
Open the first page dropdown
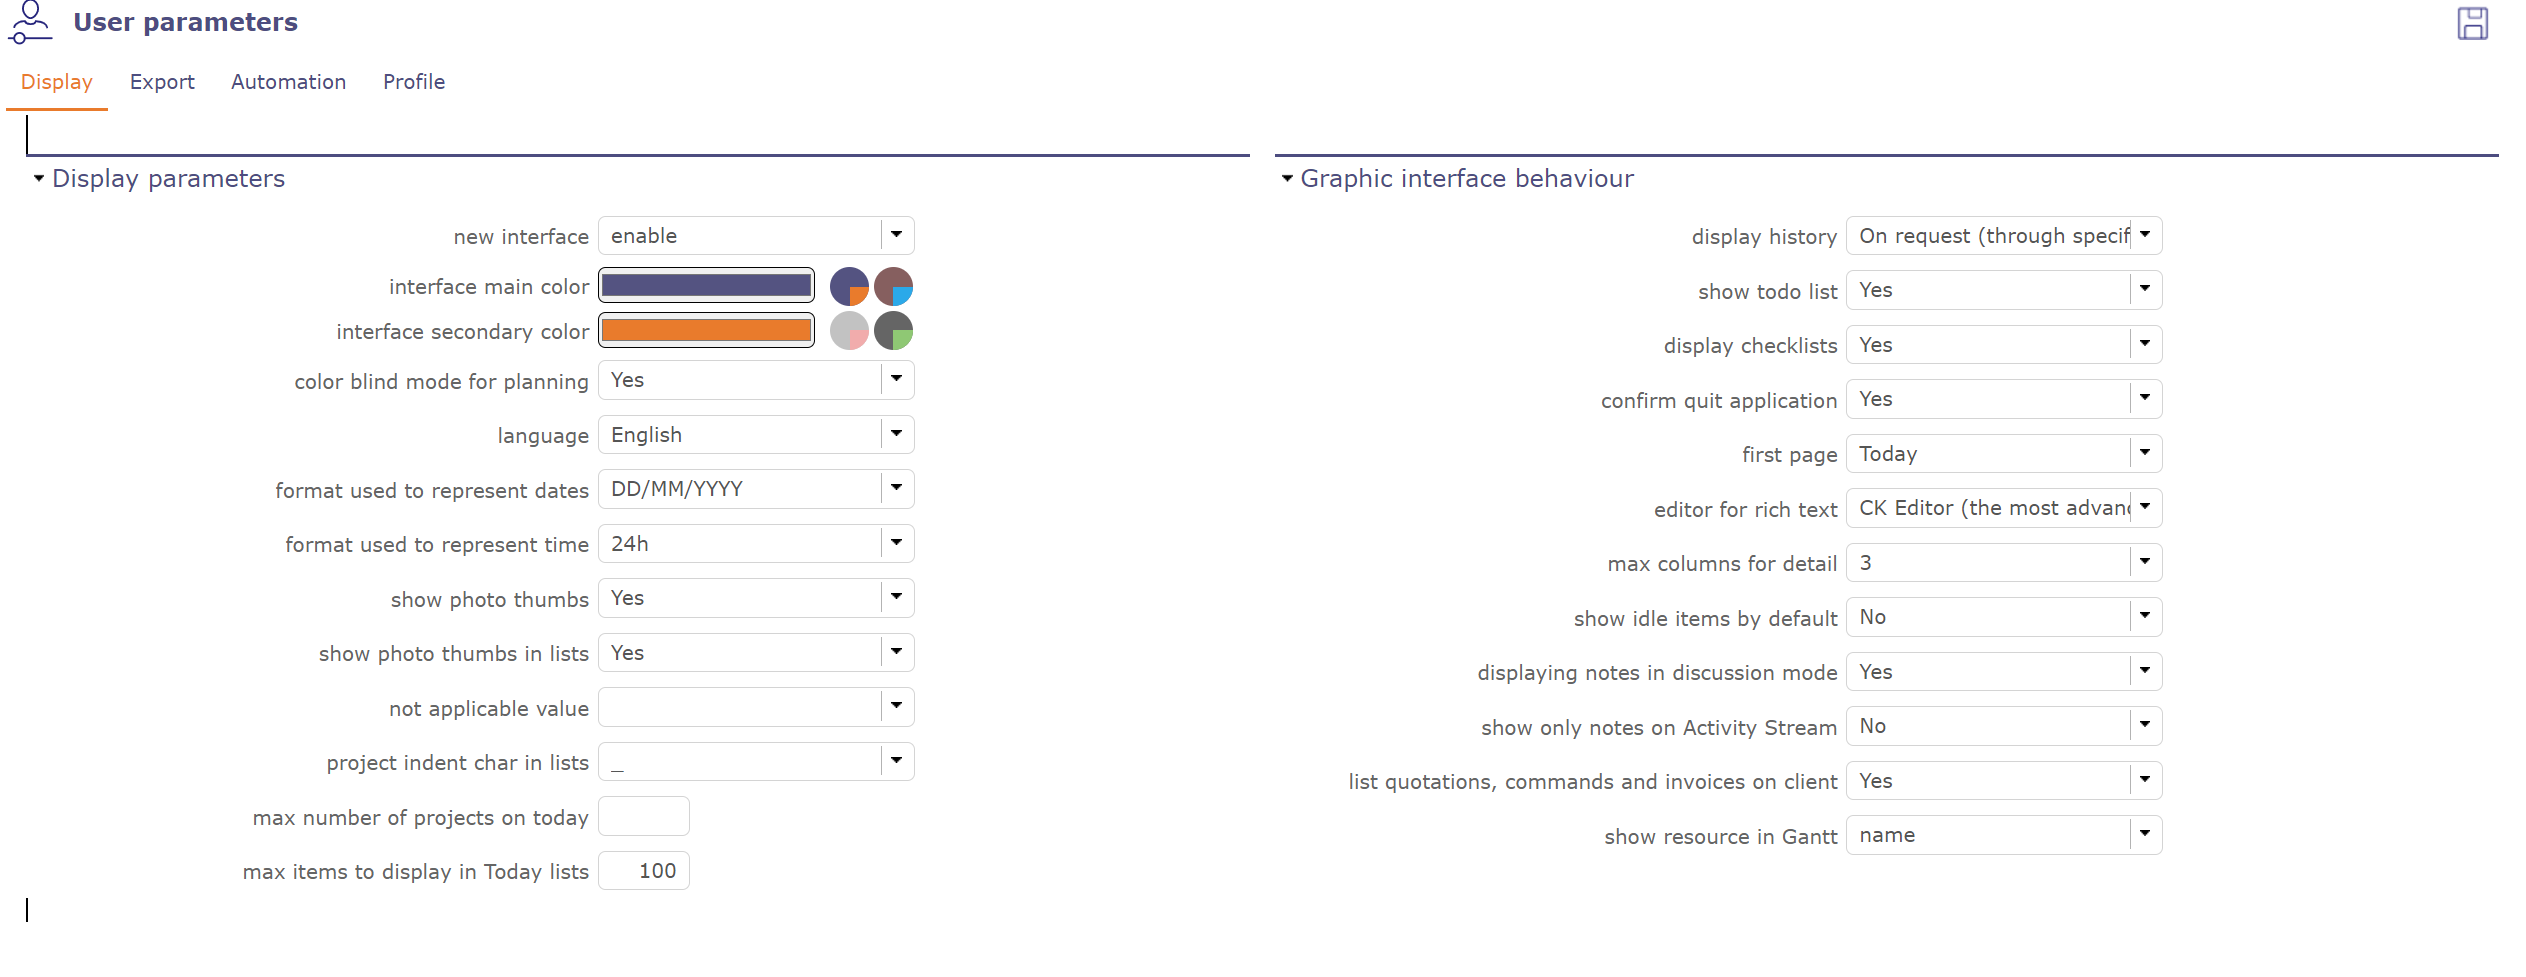click(2144, 452)
